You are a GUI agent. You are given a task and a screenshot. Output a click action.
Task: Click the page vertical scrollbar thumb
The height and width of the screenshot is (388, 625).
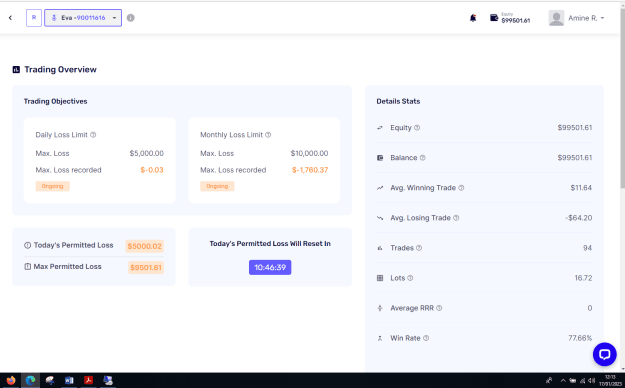(x=622, y=98)
